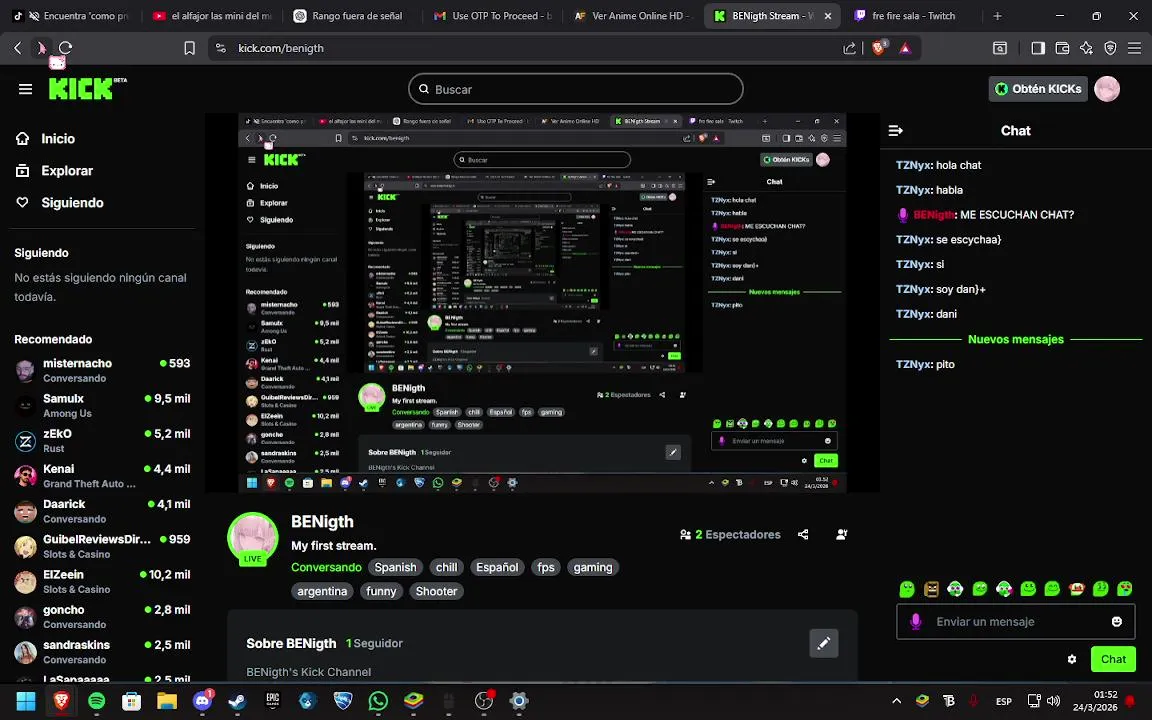Open Steam from taskbar

[237, 701]
